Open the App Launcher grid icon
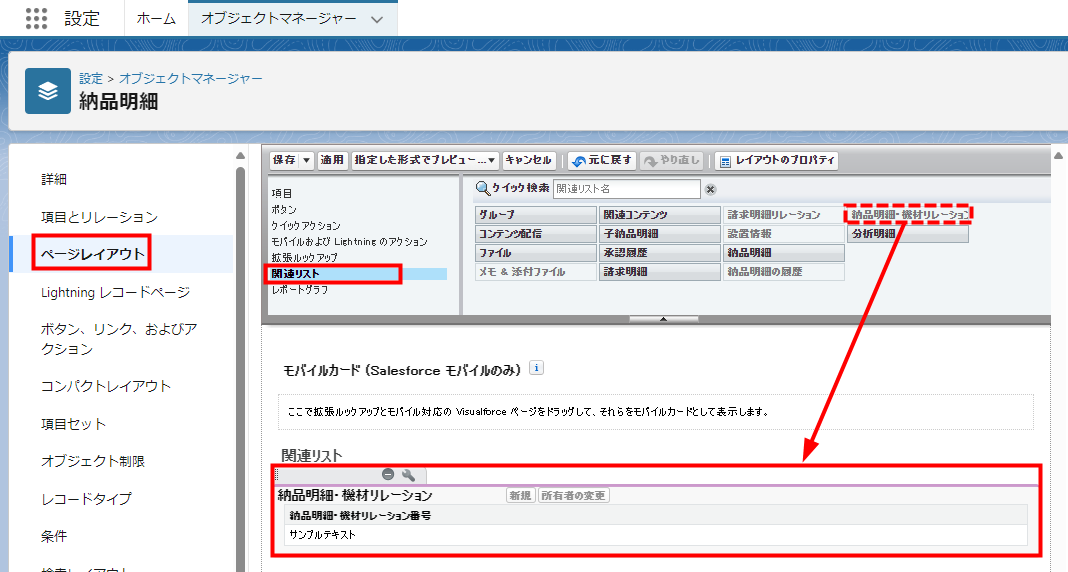 coord(36,18)
